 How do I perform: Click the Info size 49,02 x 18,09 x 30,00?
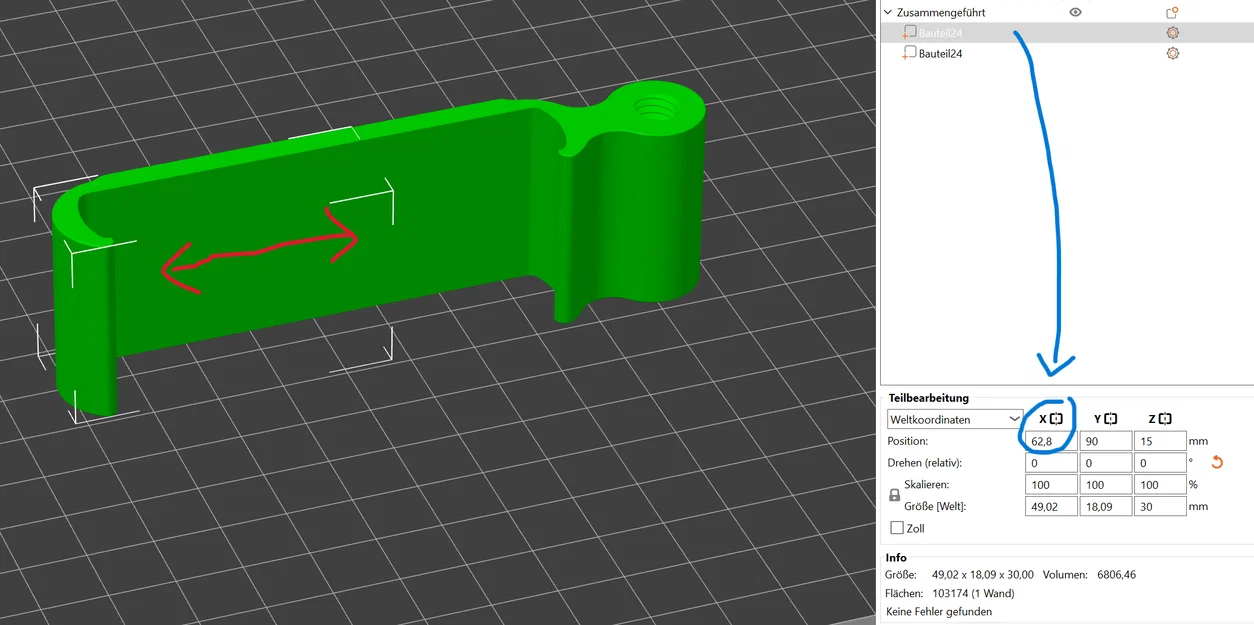(982, 575)
